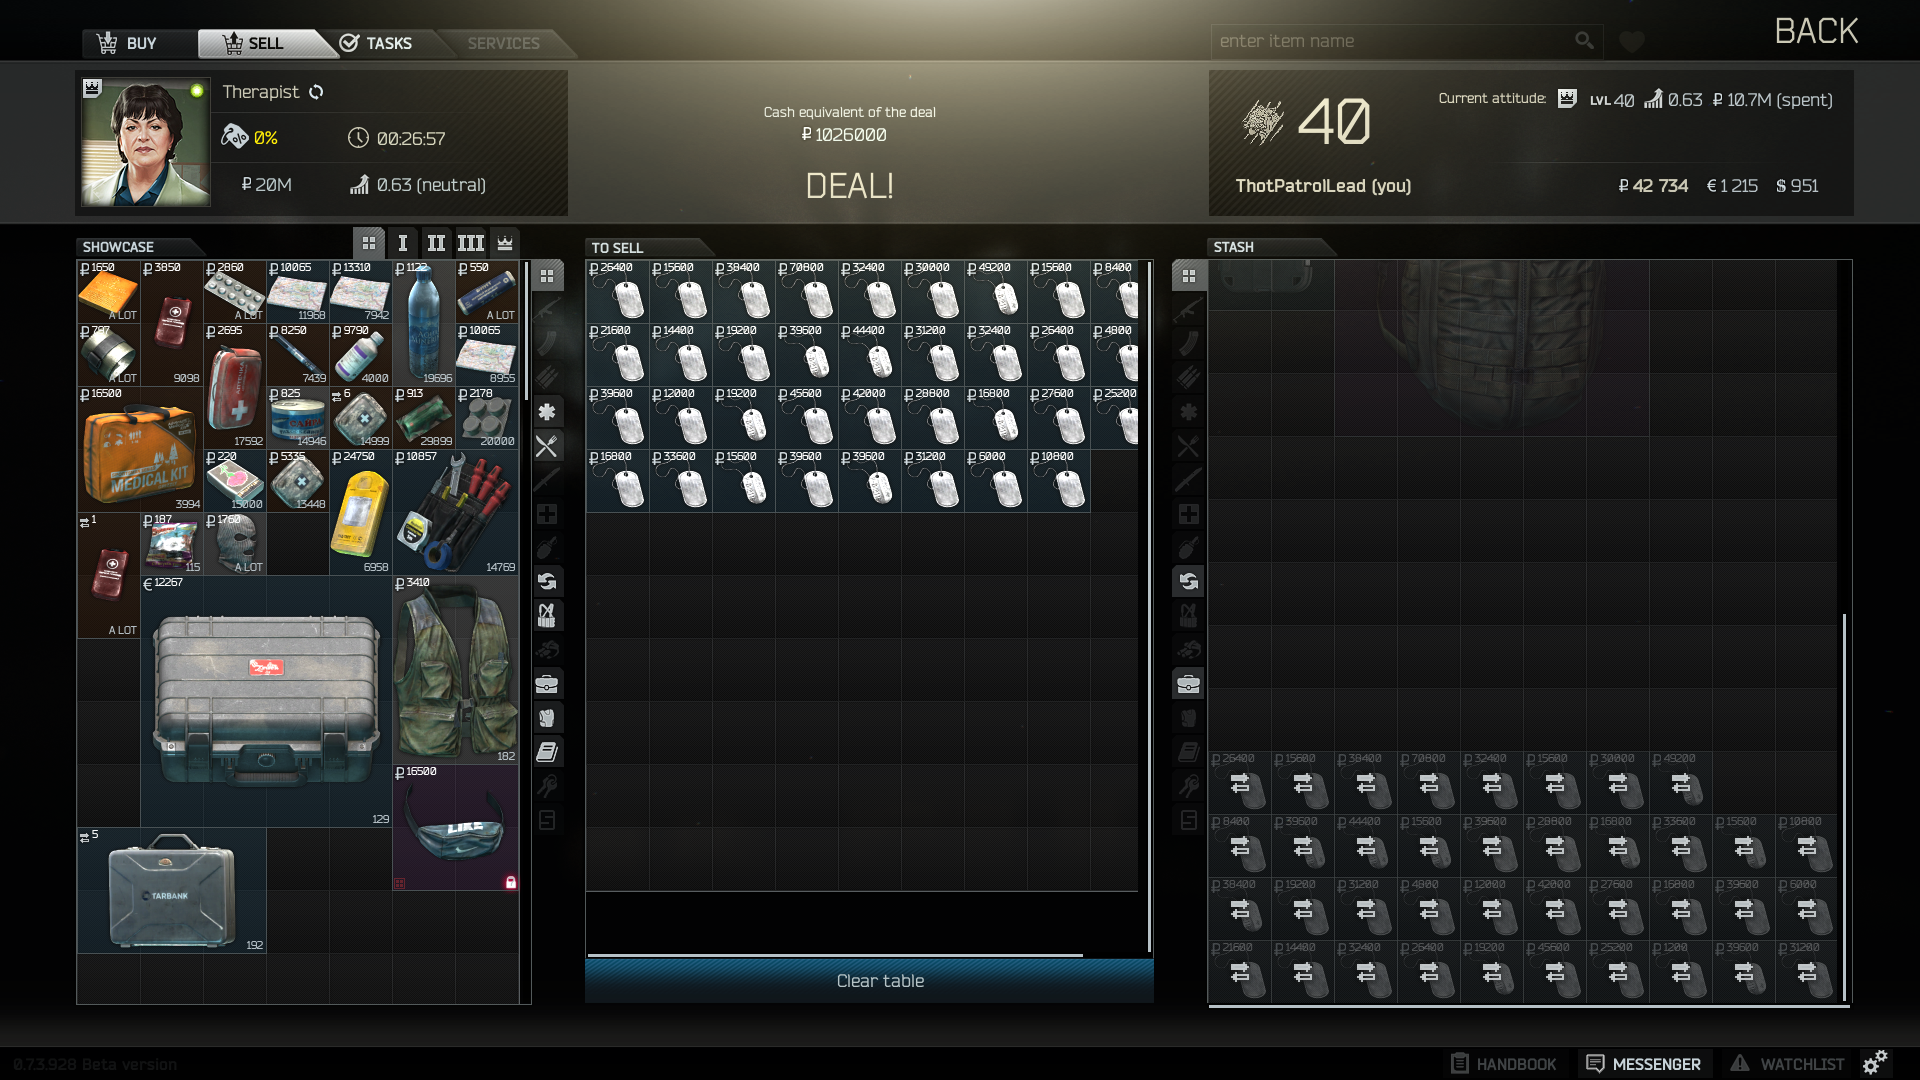Toggle loyalty level I showcase filter

(403, 243)
